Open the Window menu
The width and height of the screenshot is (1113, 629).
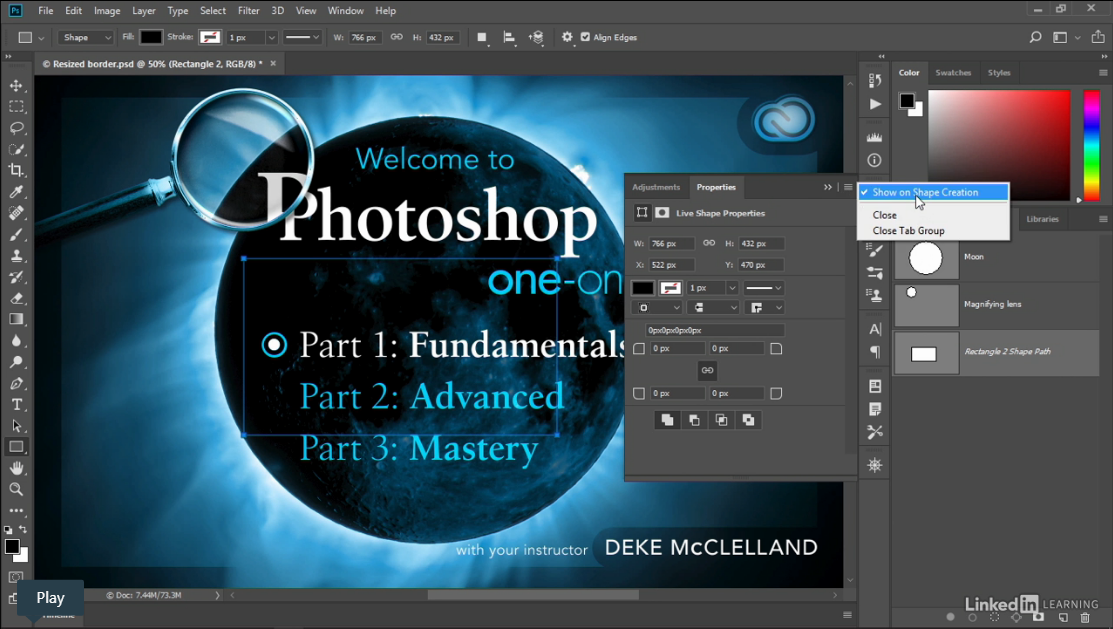pos(346,11)
